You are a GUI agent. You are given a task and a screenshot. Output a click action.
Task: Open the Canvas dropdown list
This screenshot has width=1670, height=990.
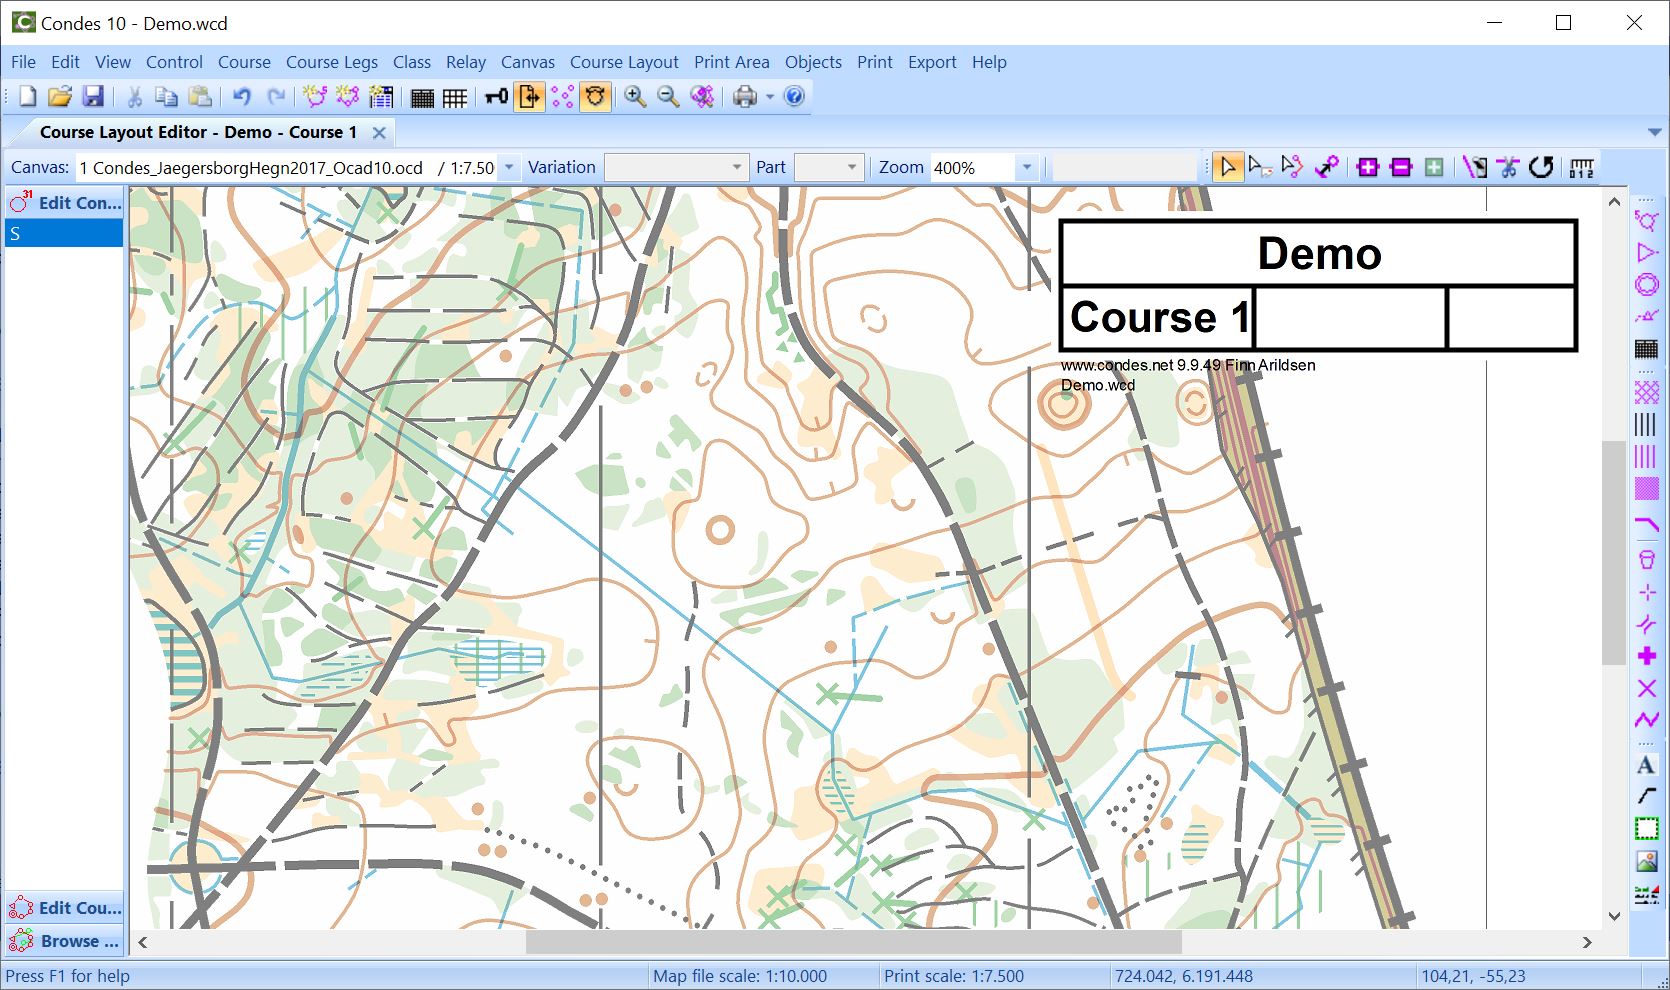[509, 167]
